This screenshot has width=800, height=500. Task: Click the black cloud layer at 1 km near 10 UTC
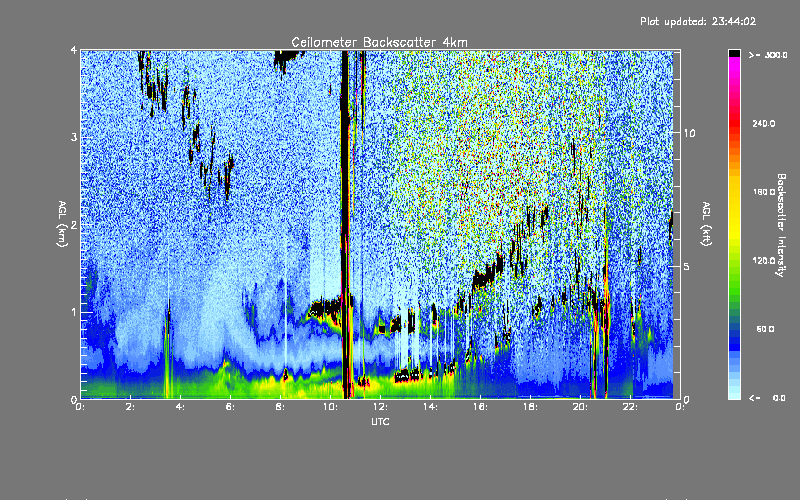coord(324,308)
